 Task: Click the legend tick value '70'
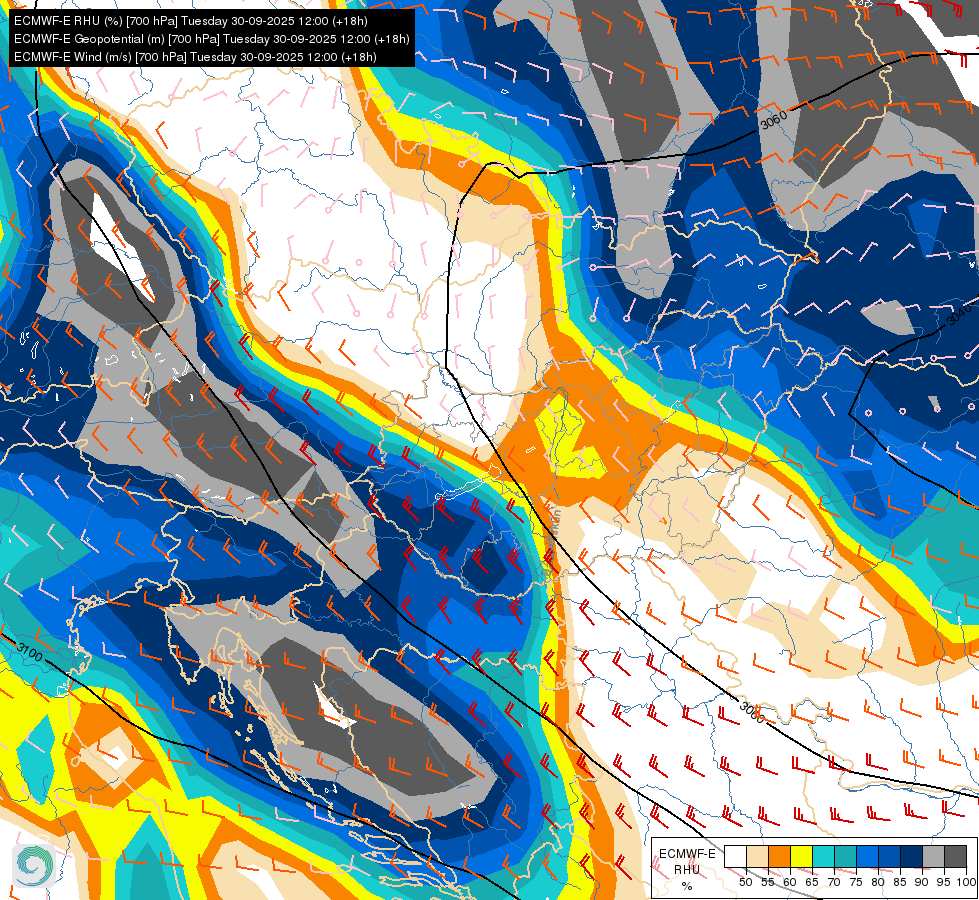tap(834, 882)
